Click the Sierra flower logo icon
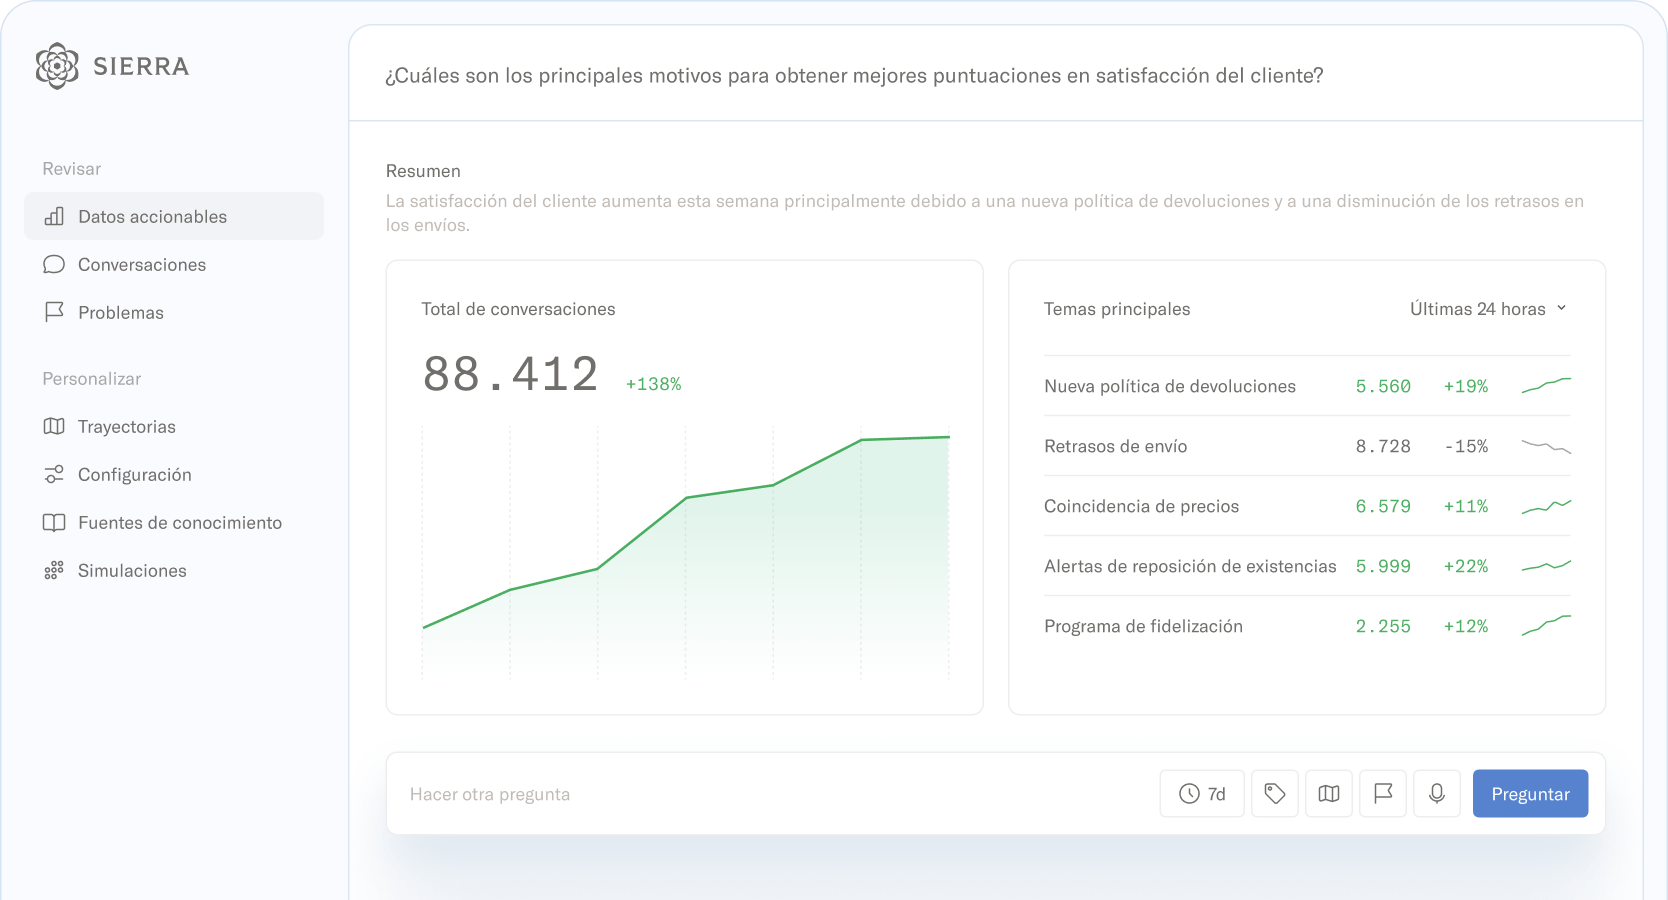Image resolution: width=1668 pixels, height=900 pixels. (x=57, y=66)
